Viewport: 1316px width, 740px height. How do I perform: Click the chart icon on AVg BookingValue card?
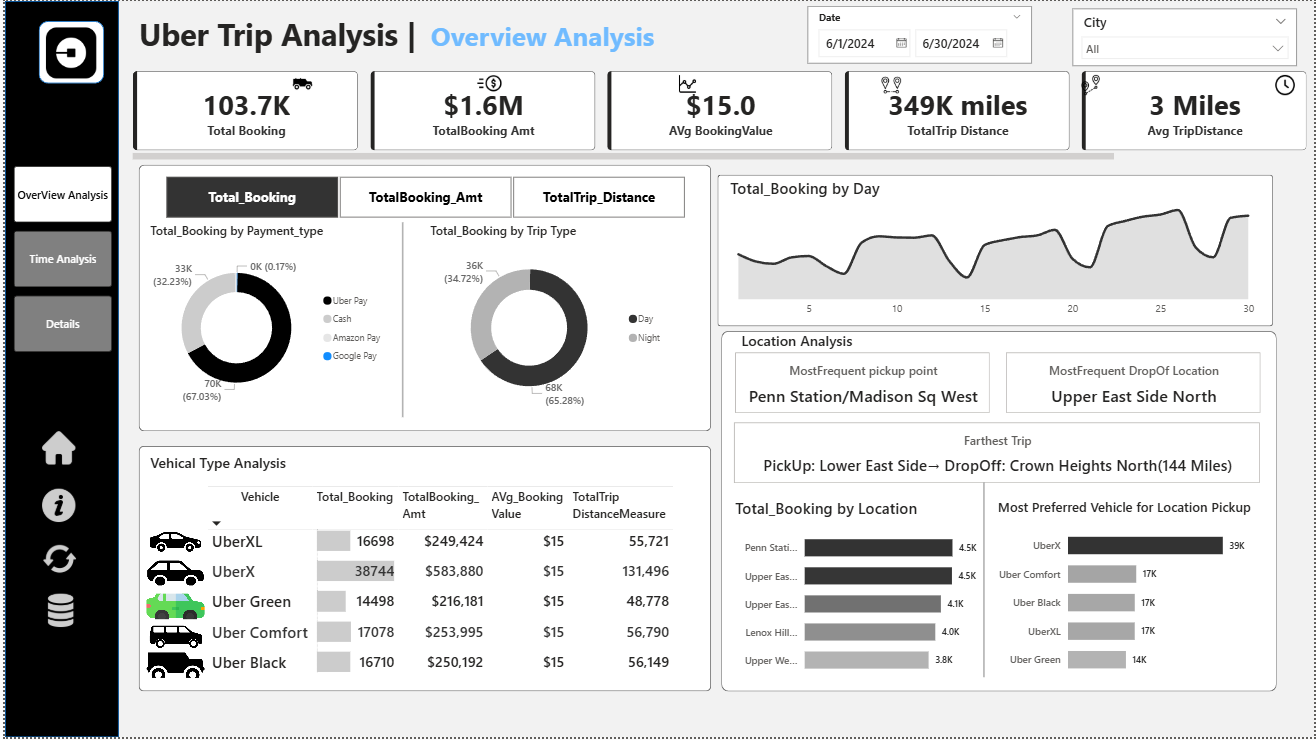[687, 84]
